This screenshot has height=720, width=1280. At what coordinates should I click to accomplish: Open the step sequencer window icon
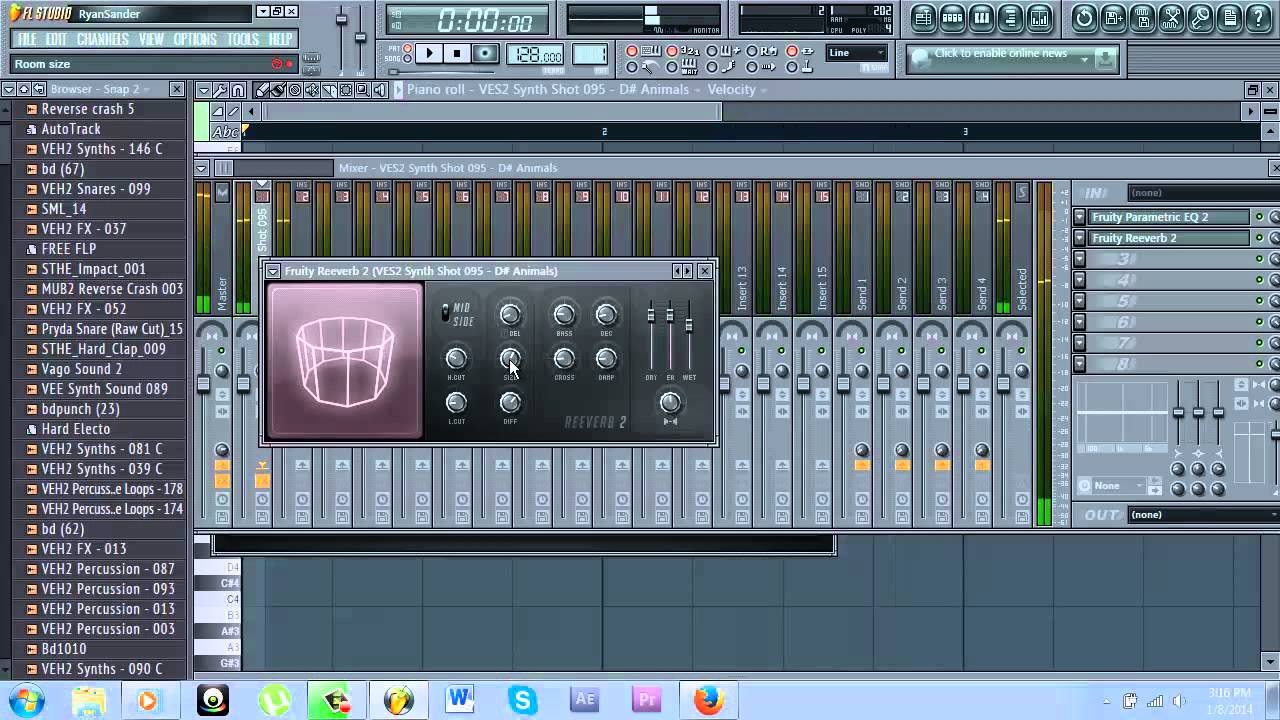click(952, 17)
